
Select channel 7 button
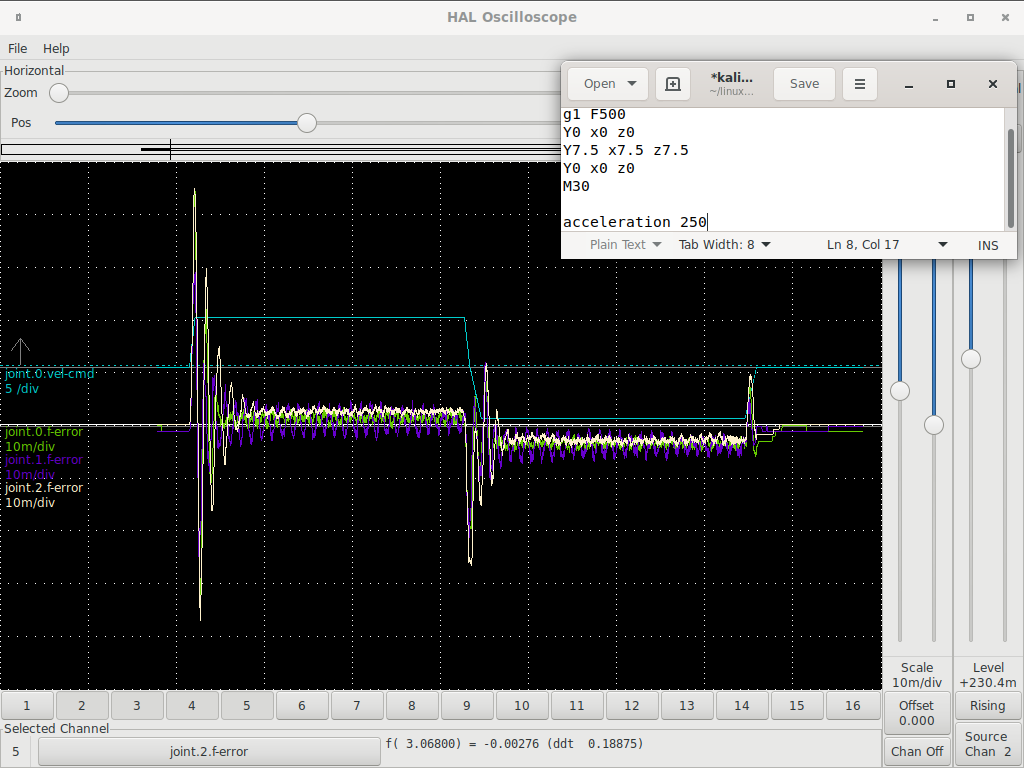click(x=357, y=705)
